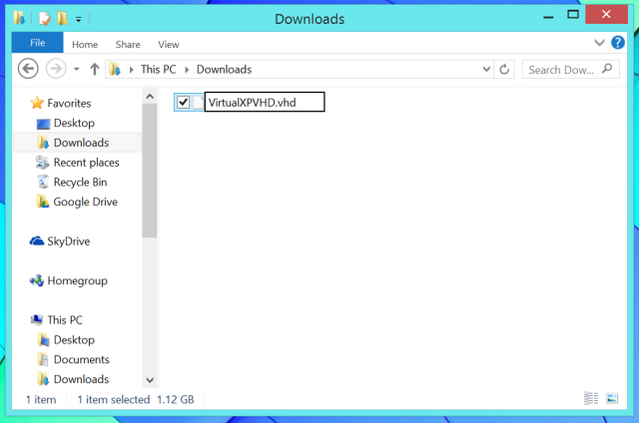Click the navigation pane scroll down arrow

click(150, 380)
